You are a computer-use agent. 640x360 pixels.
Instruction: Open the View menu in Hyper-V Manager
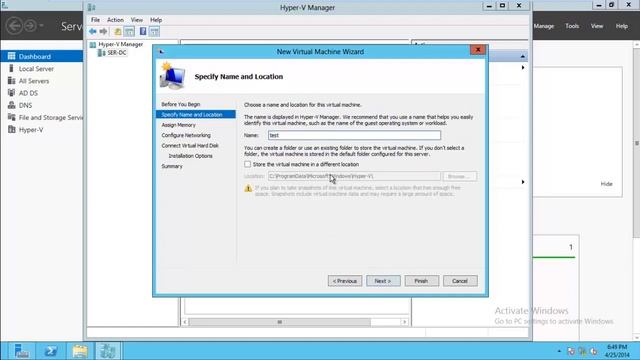coord(137,20)
